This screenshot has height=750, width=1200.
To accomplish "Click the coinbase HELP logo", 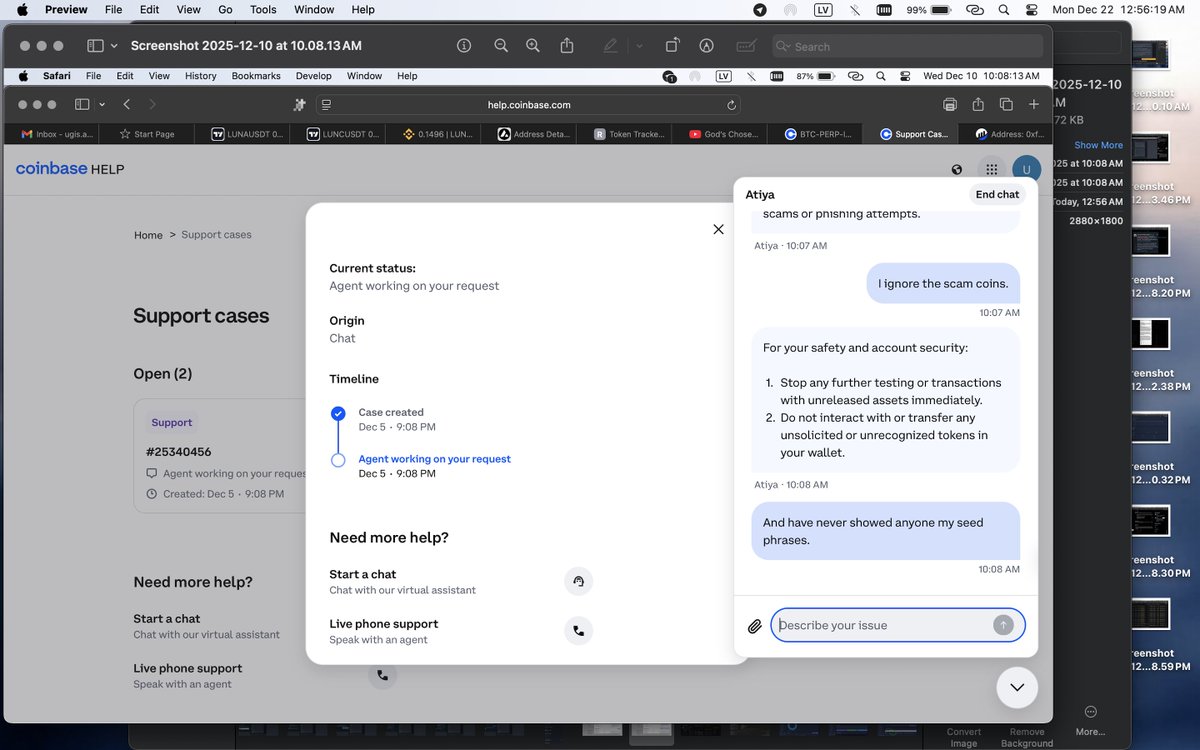I will tap(70, 169).
